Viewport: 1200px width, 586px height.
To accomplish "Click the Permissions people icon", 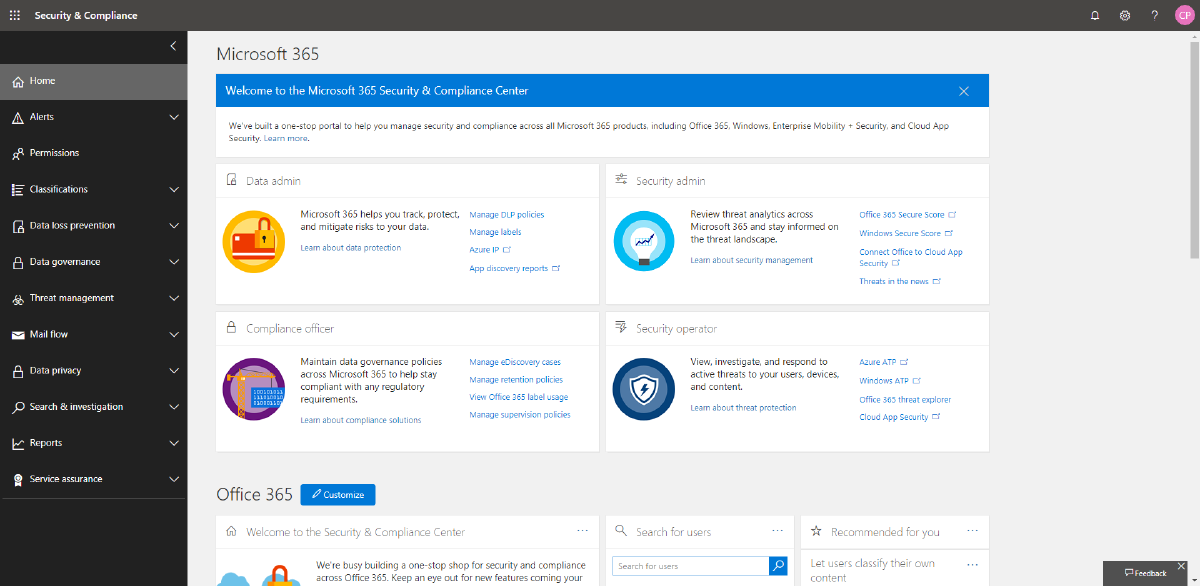I will tap(18, 152).
